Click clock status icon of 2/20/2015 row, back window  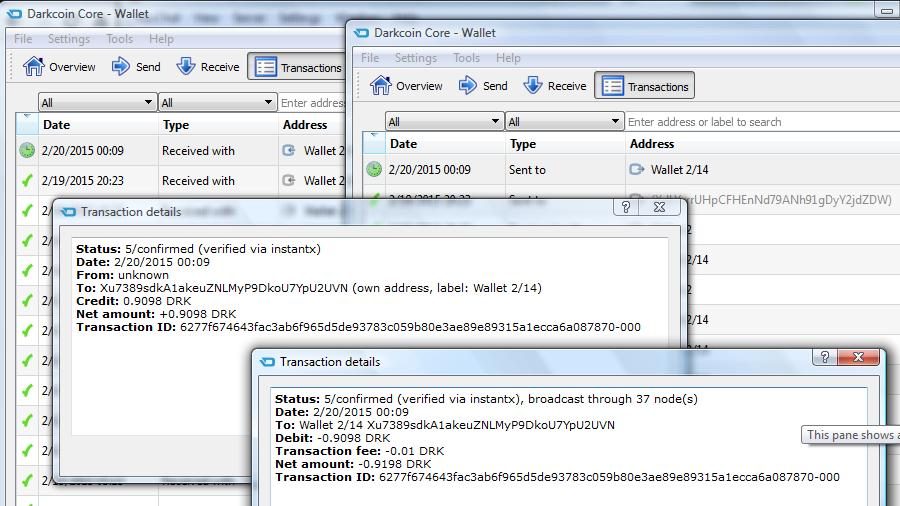(27, 150)
